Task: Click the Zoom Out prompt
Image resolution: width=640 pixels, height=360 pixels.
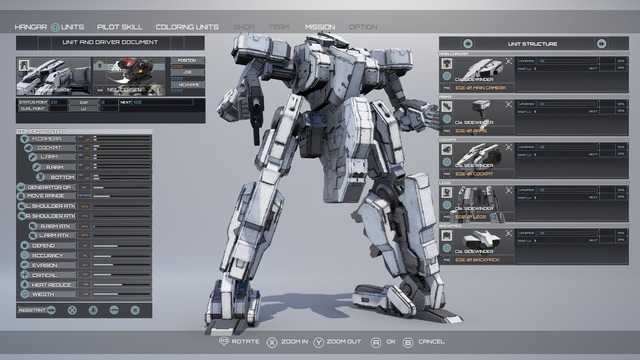Action: tap(337, 342)
